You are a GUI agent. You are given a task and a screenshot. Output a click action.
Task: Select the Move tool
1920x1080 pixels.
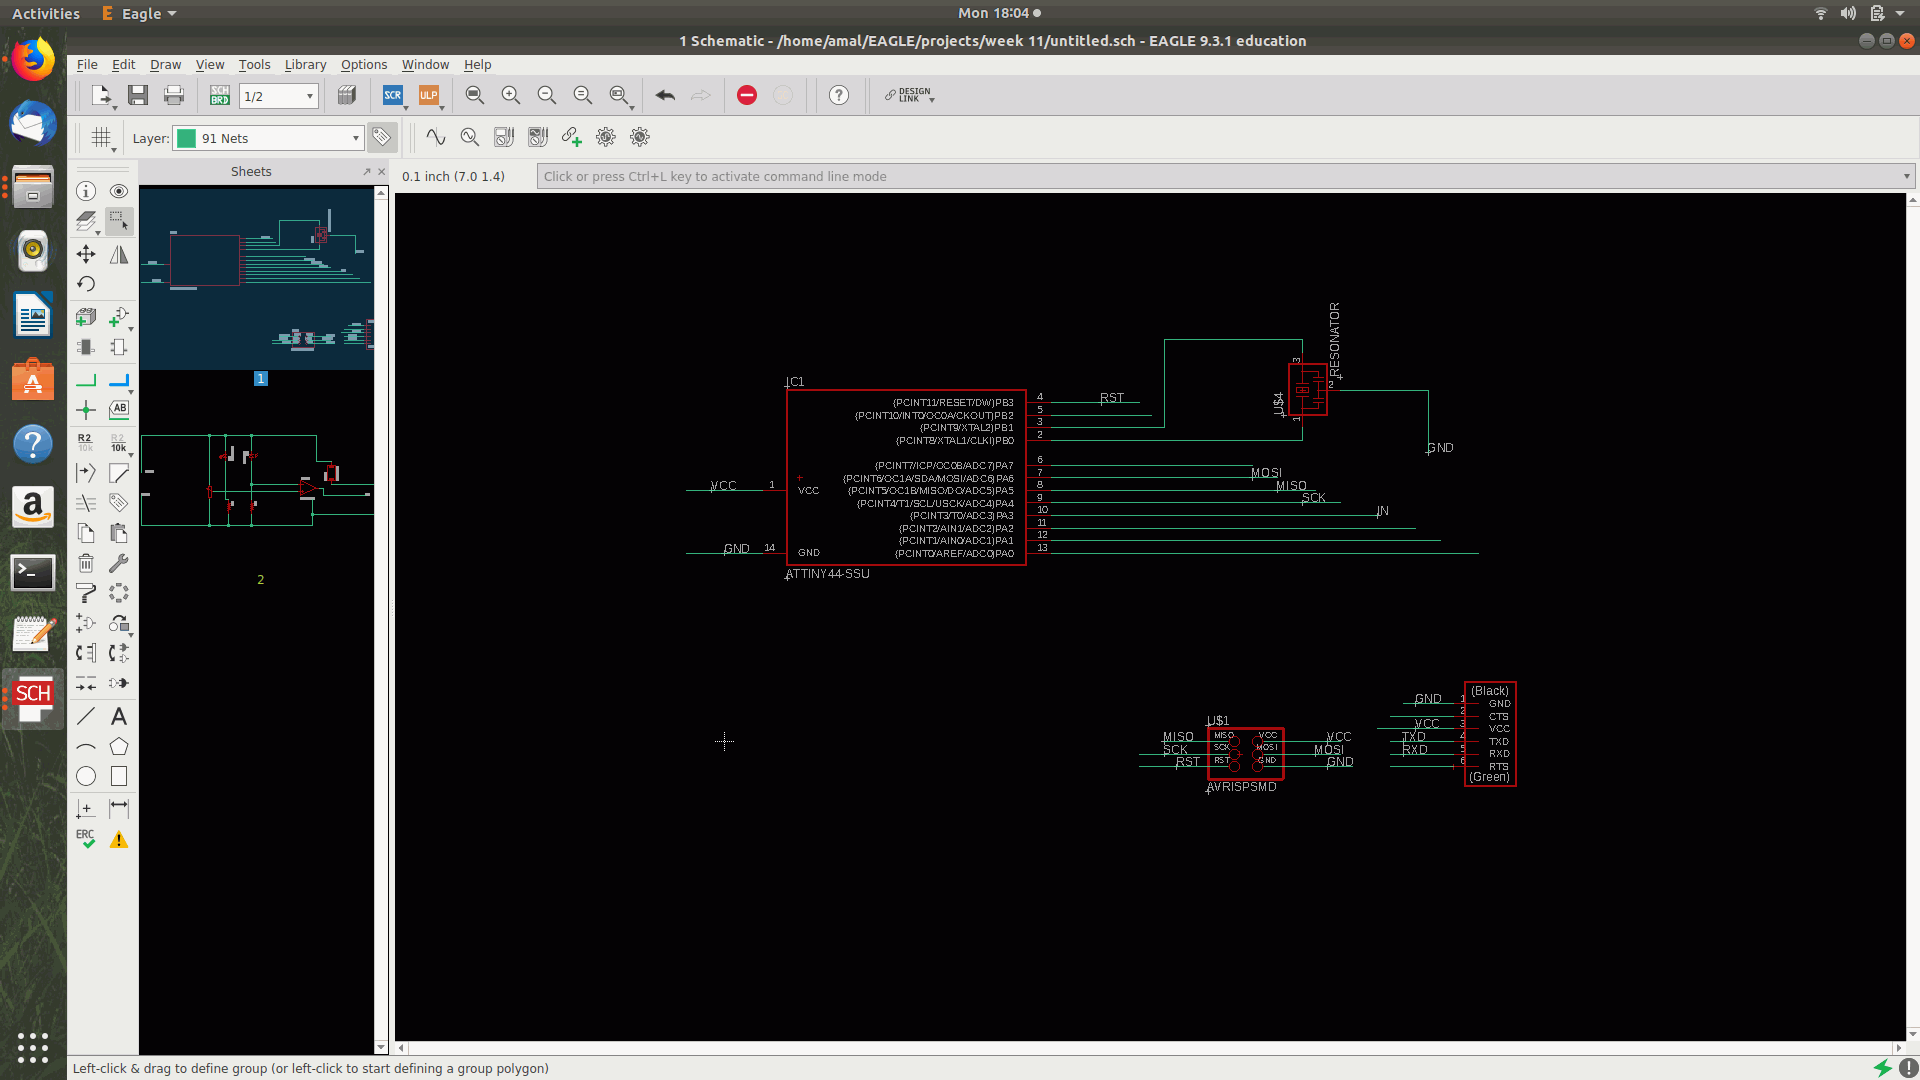click(x=86, y=254)
